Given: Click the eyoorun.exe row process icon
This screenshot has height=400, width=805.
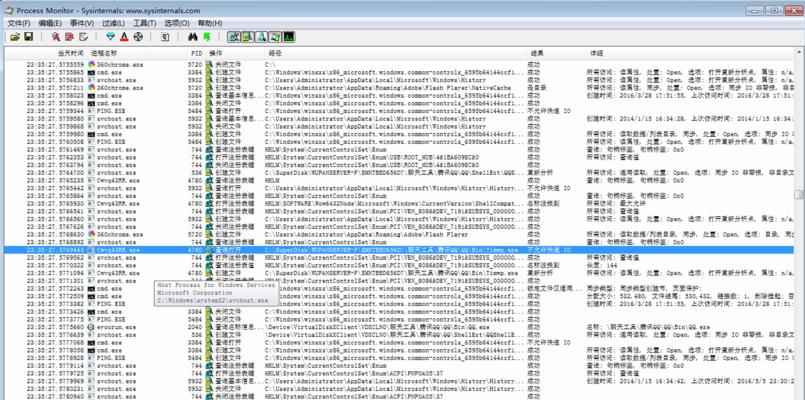Looking at the screenshot, I should [91, 327].
